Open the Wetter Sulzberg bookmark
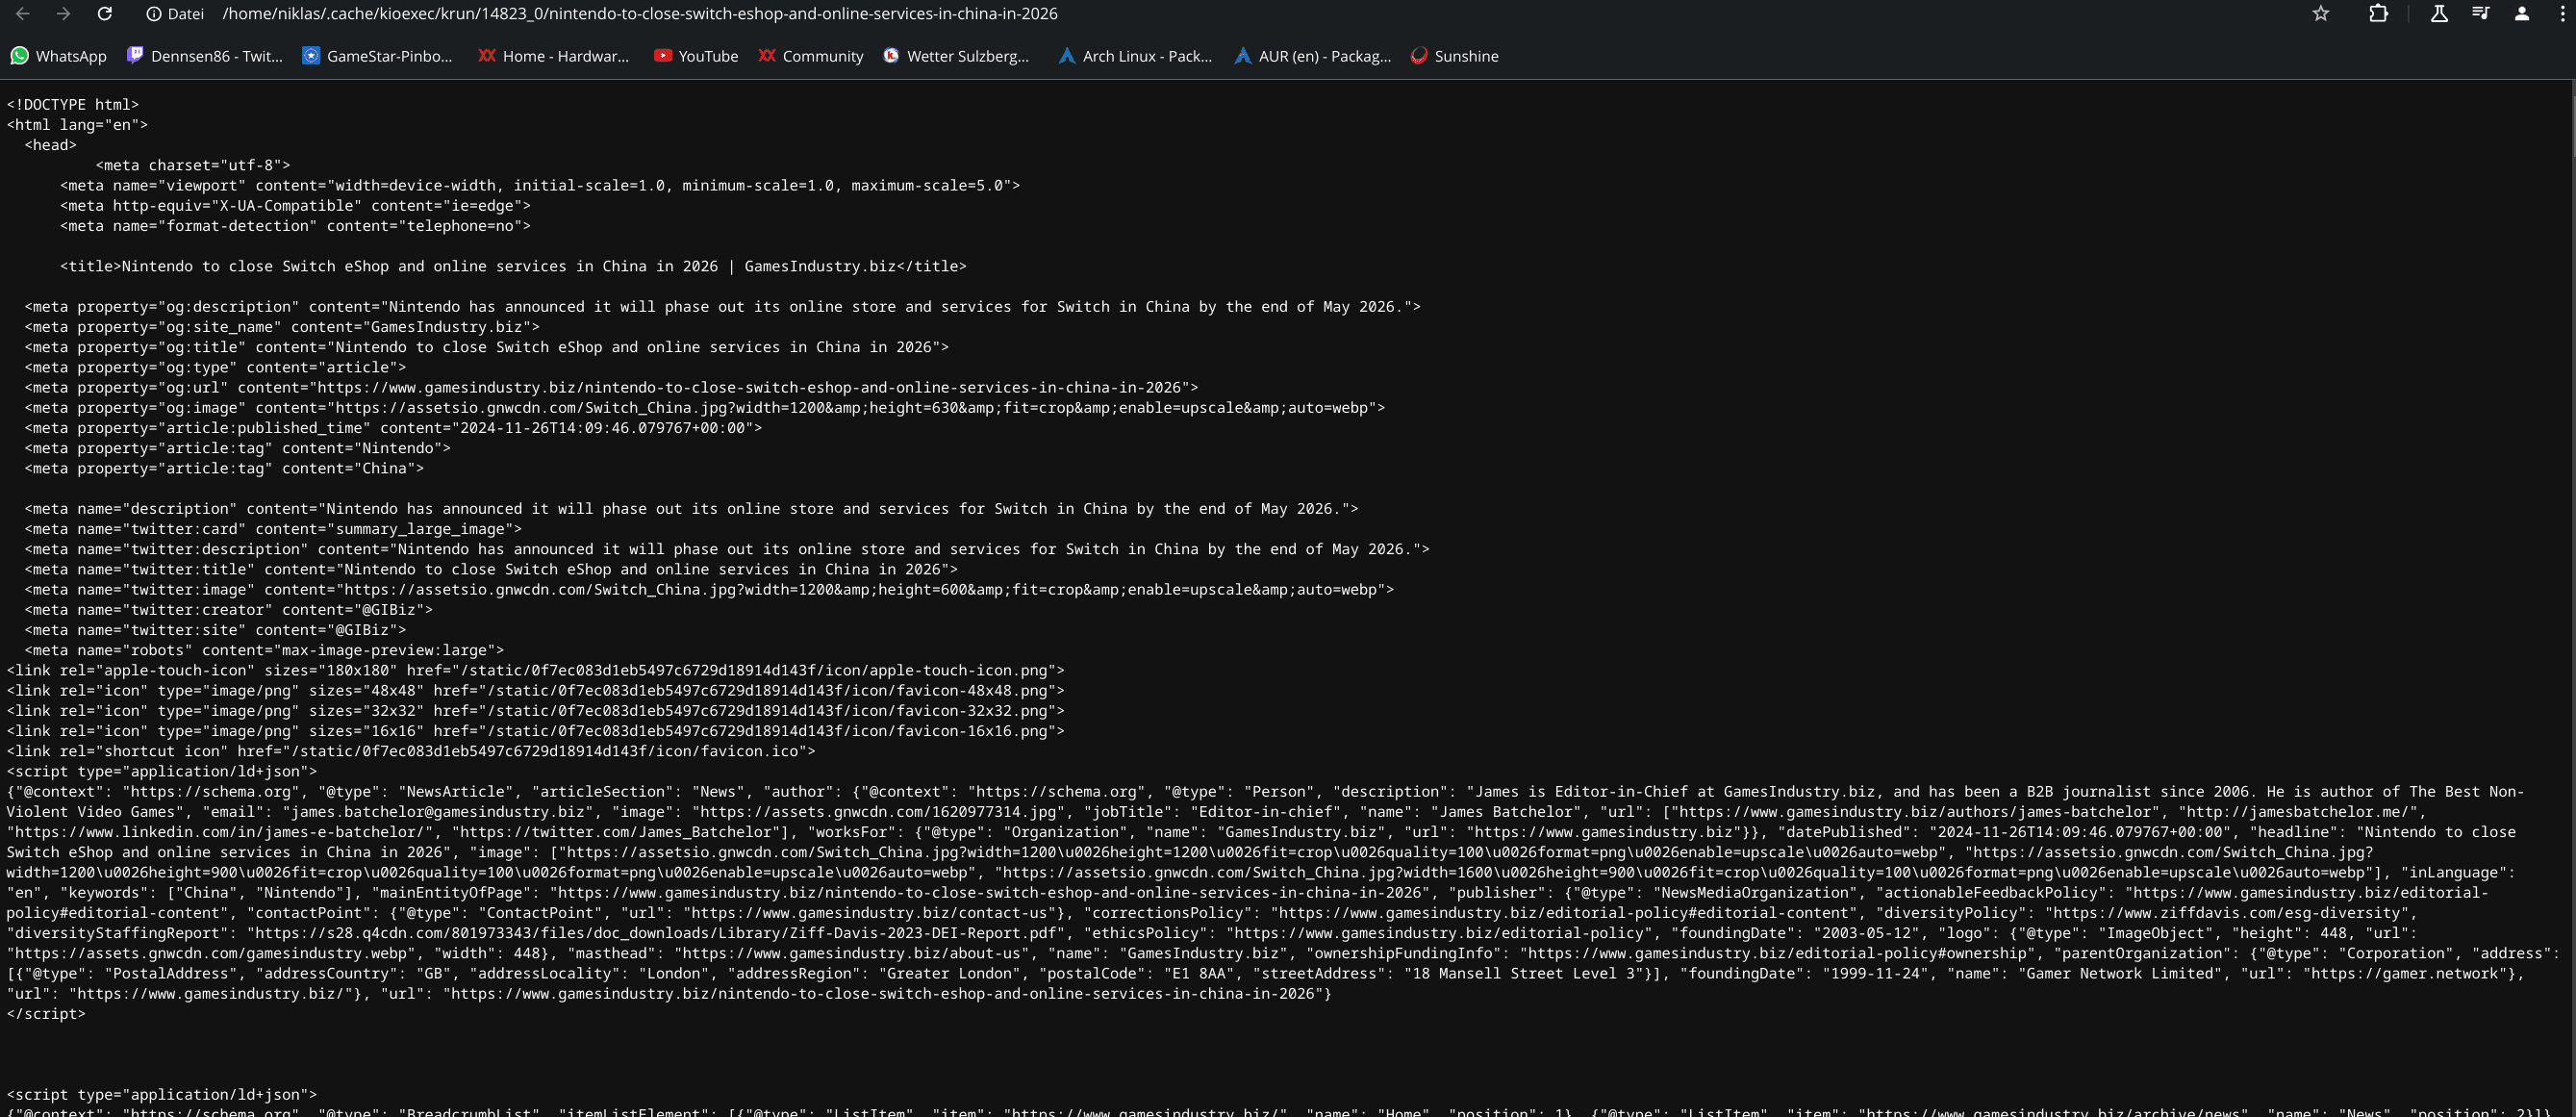 point(956,56)
